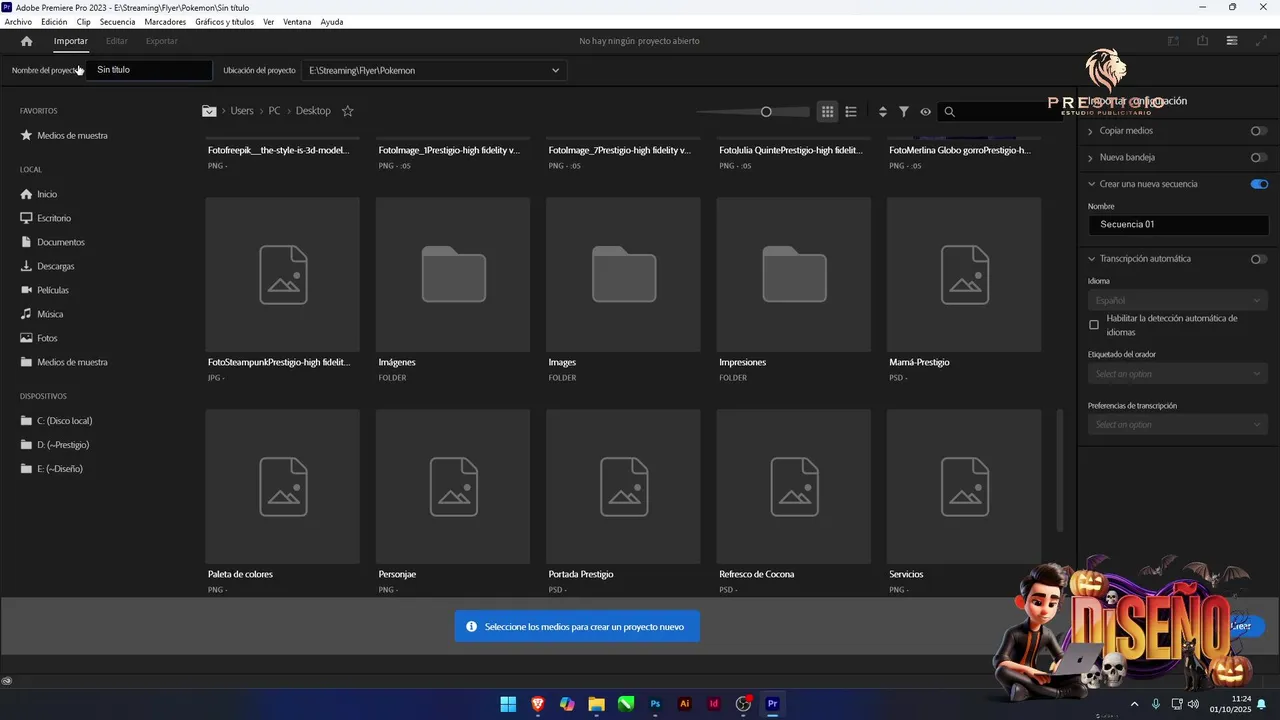This screenshot has height=720, width=1280.
Task: Open the Gráficos y títulos menu
Action: click(x=224, y=21)
